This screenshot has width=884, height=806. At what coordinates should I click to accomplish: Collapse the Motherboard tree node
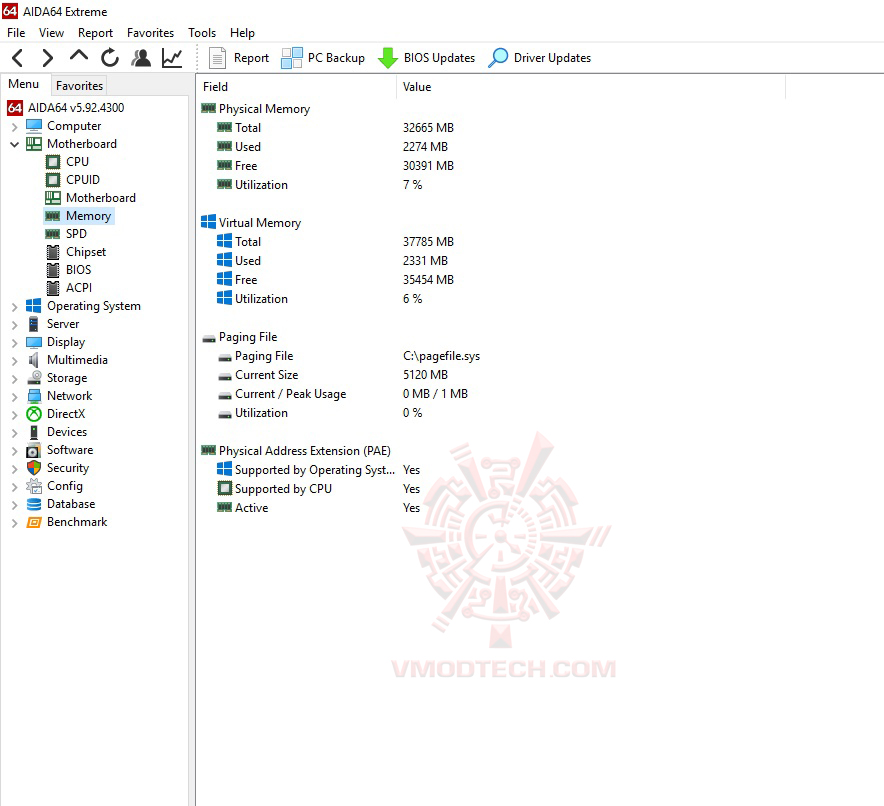click(15, 144)
